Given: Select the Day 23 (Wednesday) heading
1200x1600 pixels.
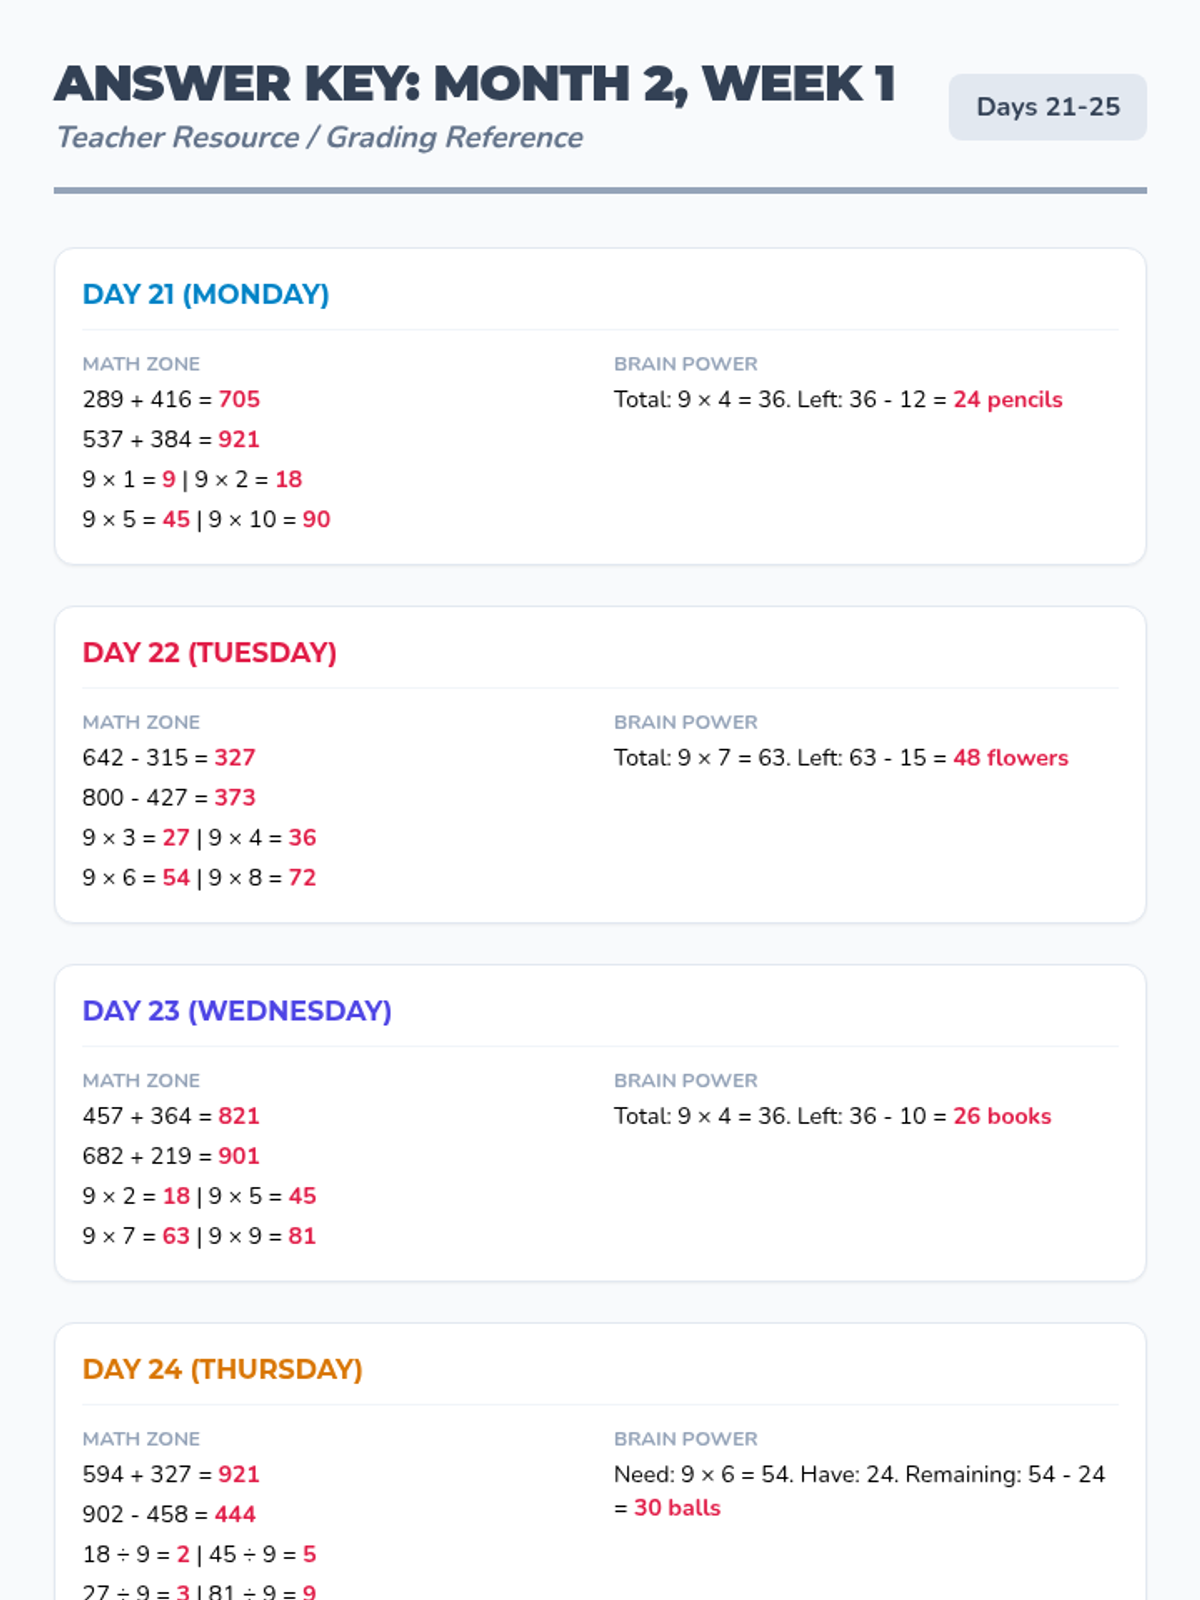Looking at the screenshot, I should [237, 1010].
